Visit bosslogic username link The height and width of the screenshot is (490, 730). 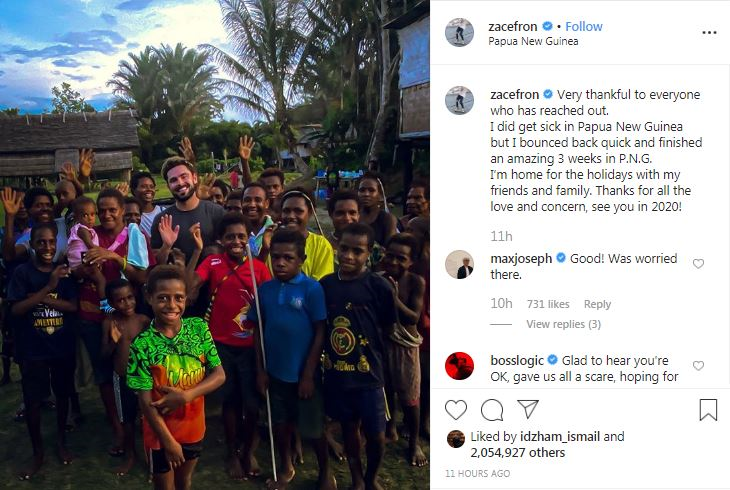(x=517, y=361)
